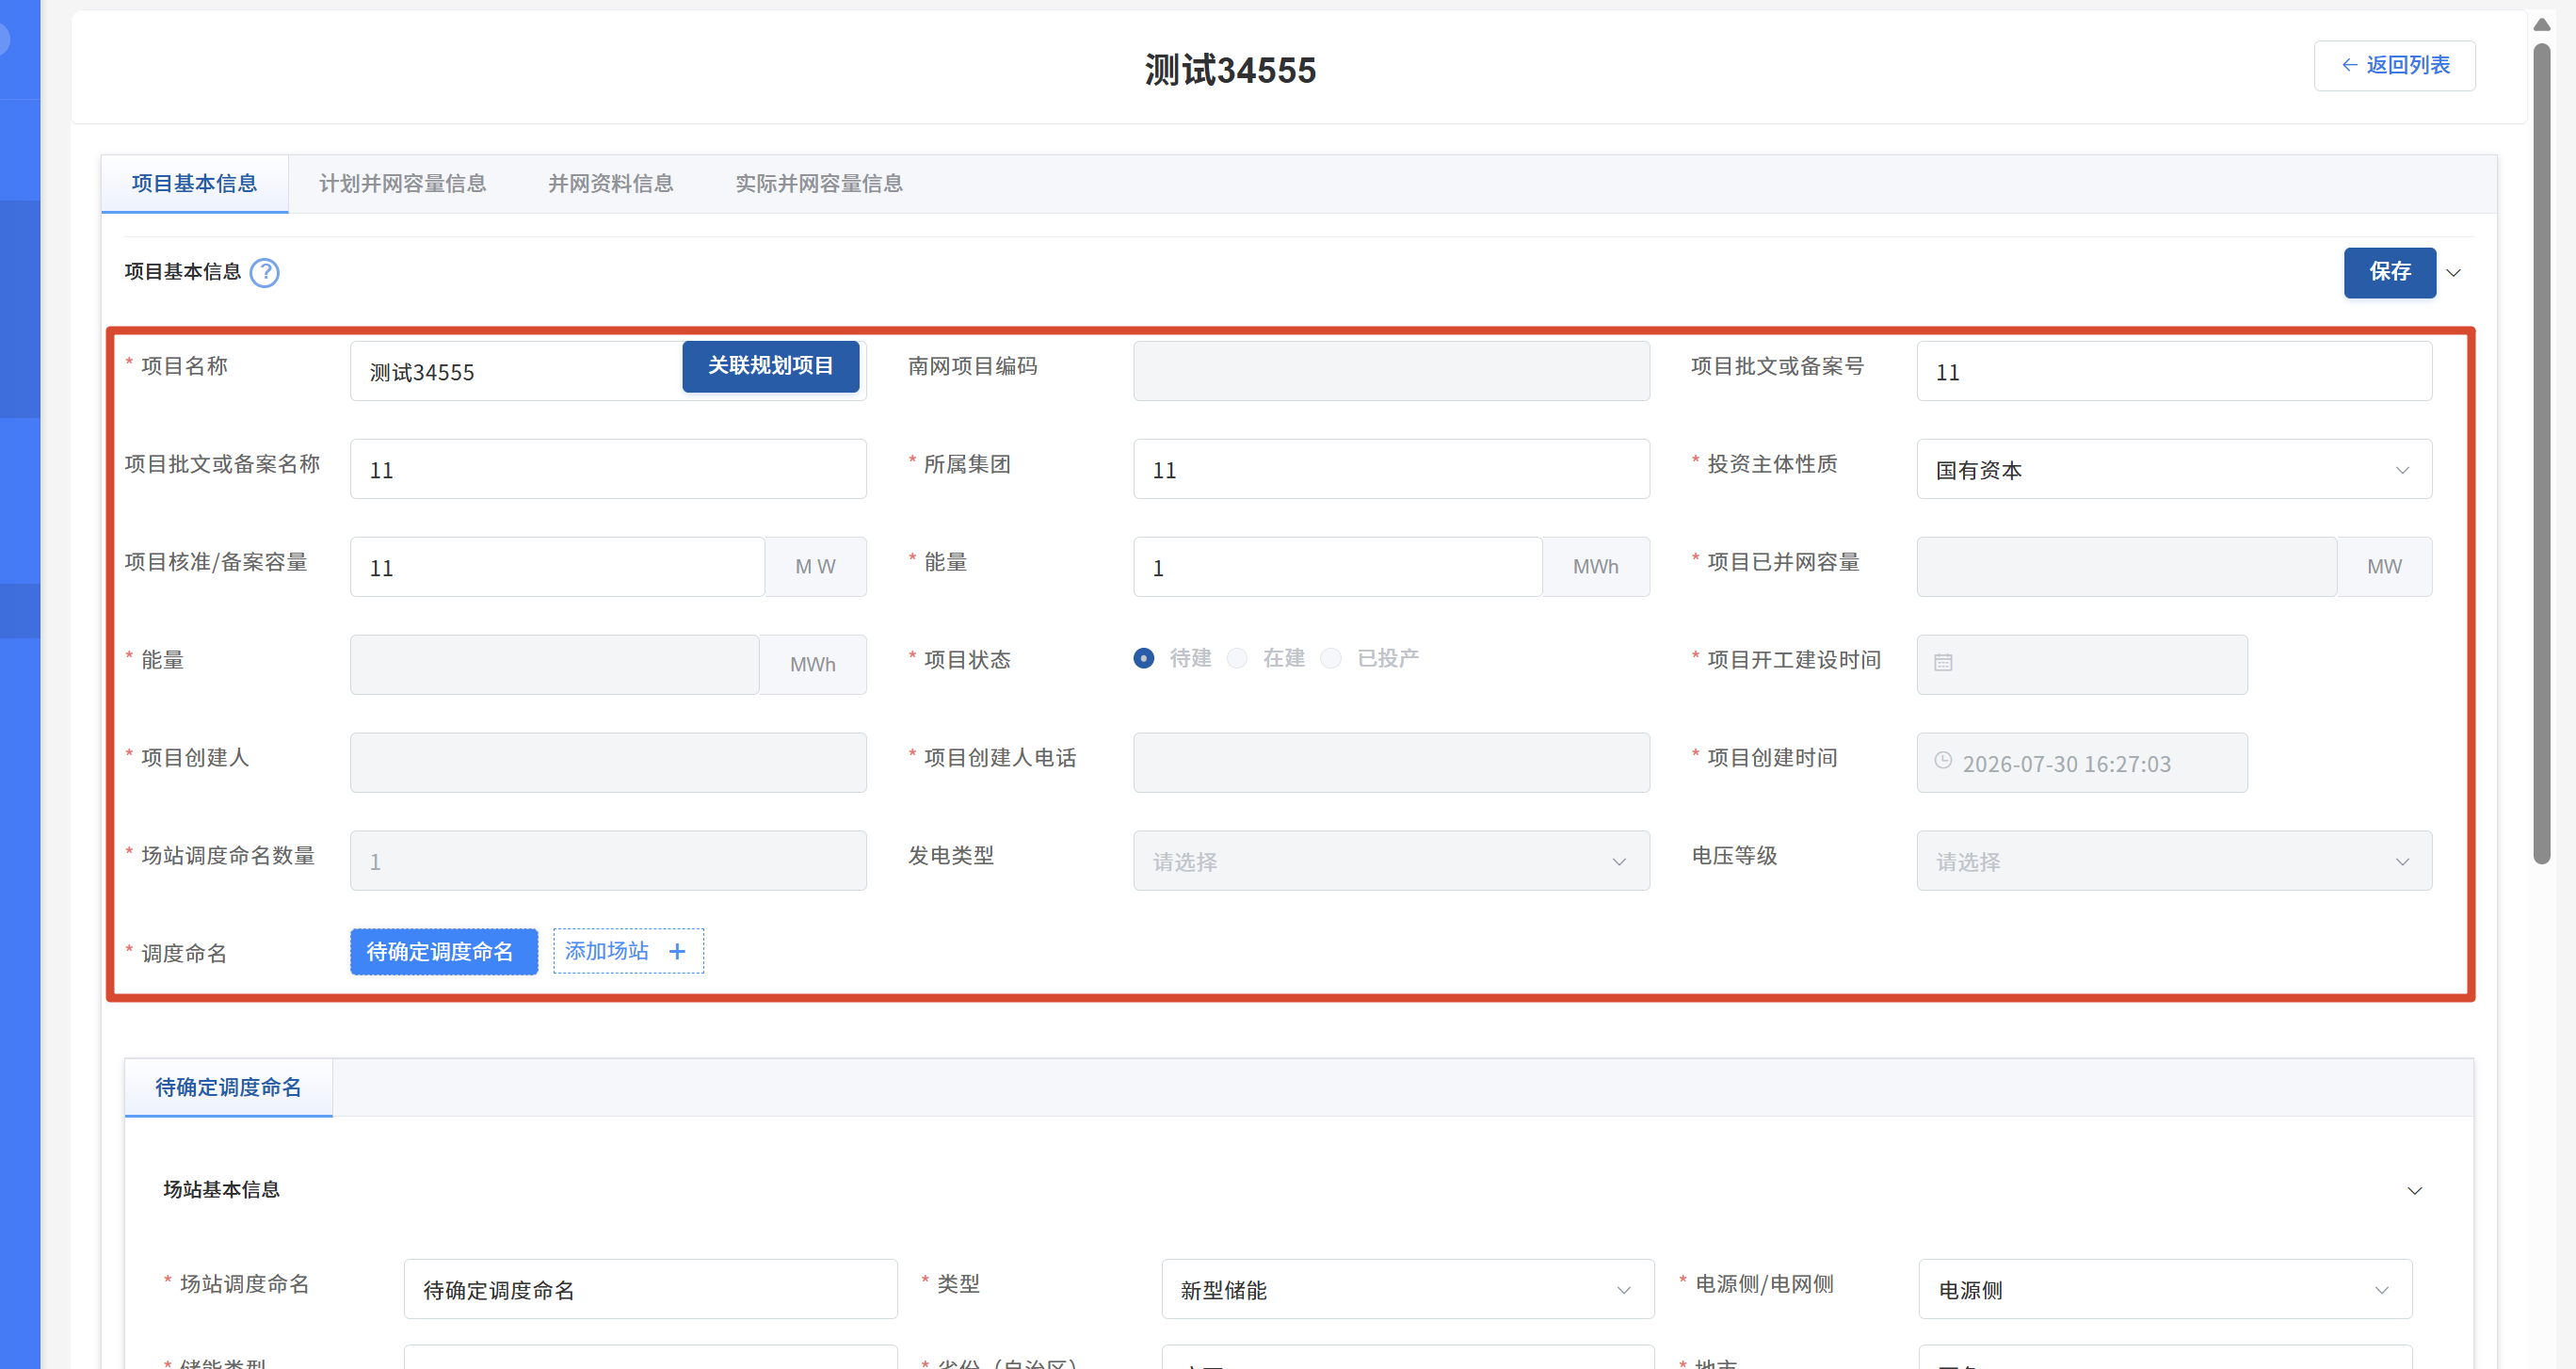
Task: Switch to the 并网资料信息 tab
Action: (610, 183)
